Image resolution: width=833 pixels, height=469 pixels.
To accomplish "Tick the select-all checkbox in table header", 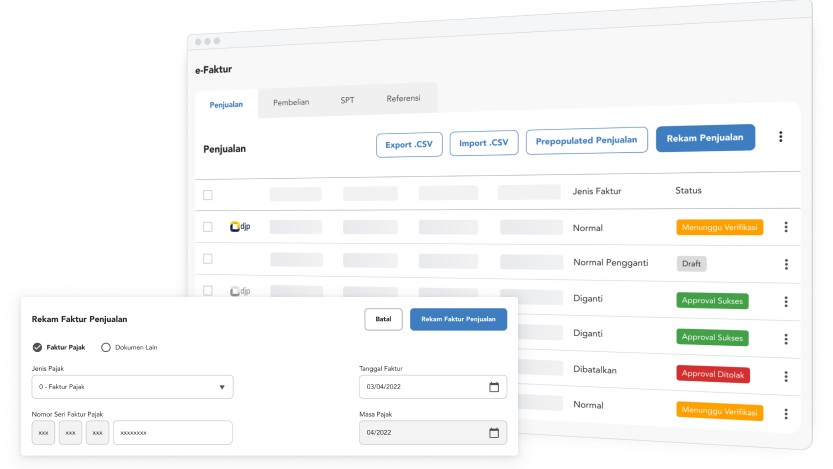I will click(208, 195).
